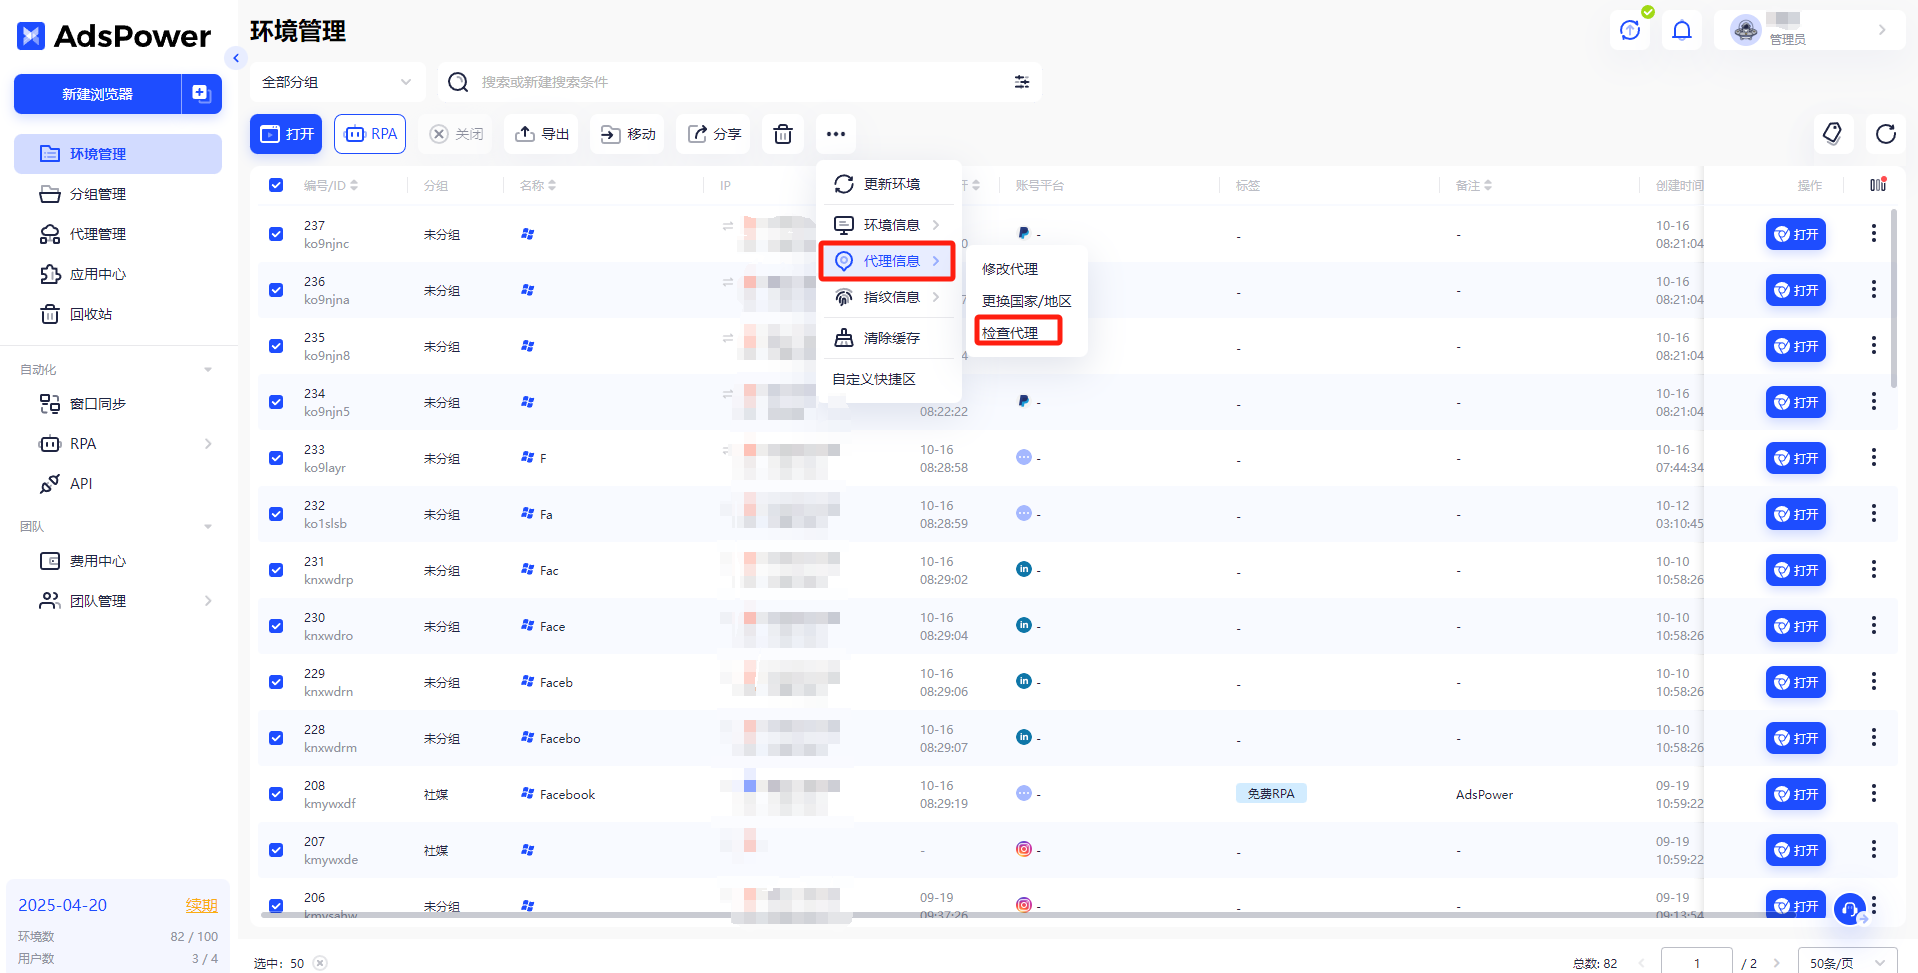Click Instagram platform icon in row 207
Image resolution: width=1918 pixels, height=973 pixels.
pos(1023,849)
